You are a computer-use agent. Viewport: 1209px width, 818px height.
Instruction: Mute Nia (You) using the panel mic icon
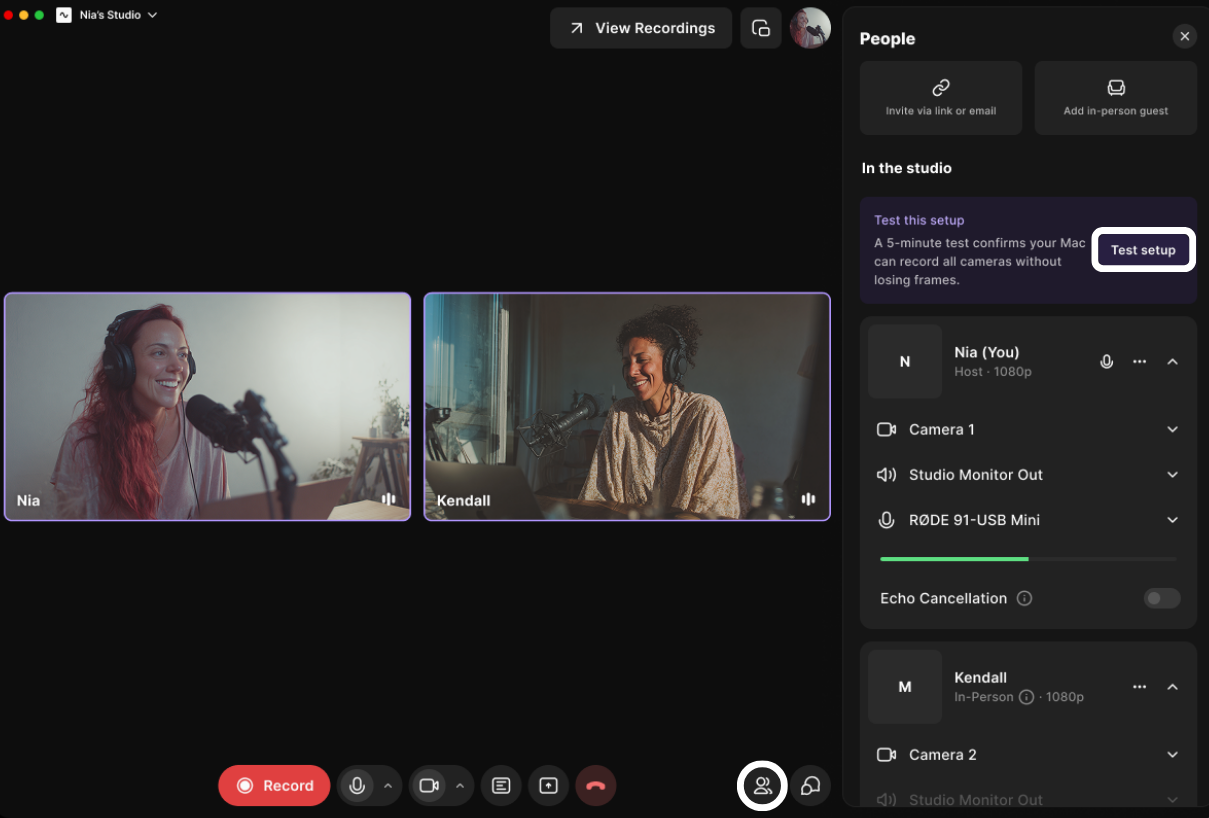click(x=1107, y=361)
